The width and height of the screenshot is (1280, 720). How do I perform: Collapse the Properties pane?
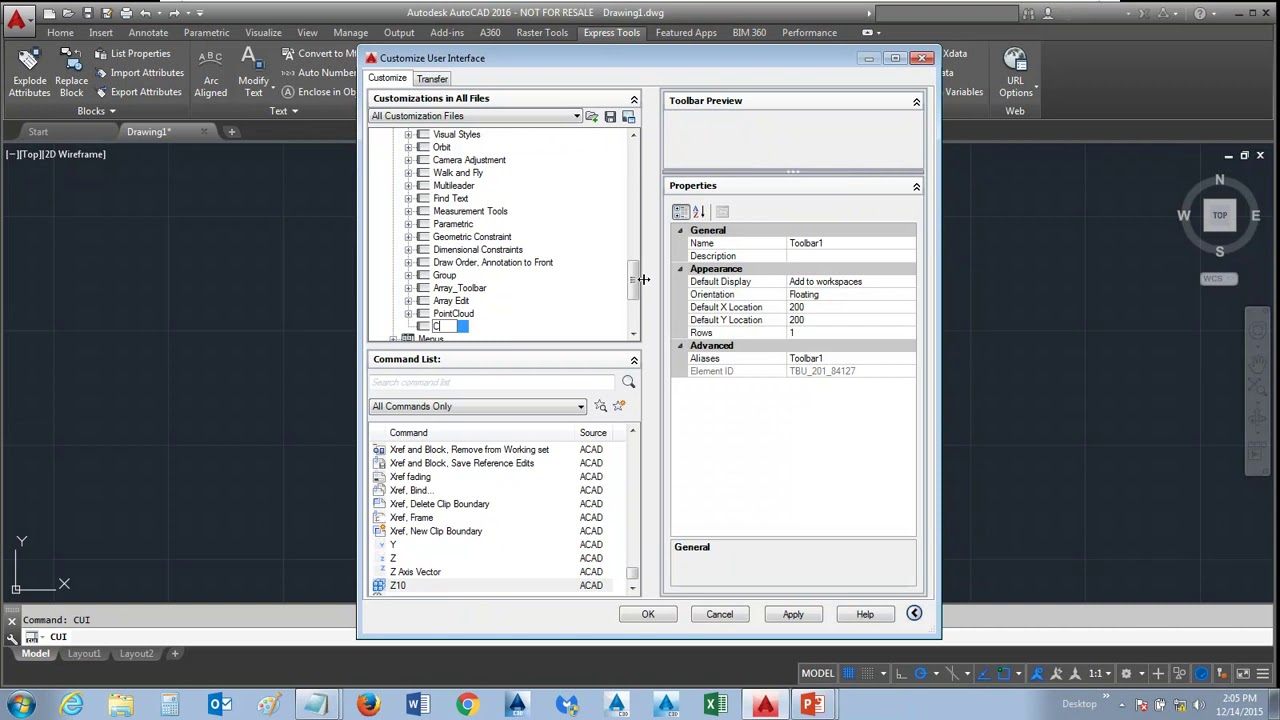pos(916,186)
